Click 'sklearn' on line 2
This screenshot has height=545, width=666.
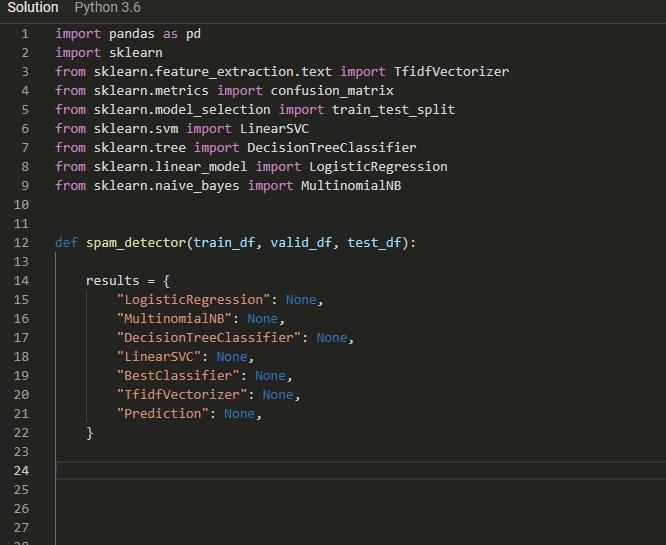pyautogui.click(x=135, y=53)
